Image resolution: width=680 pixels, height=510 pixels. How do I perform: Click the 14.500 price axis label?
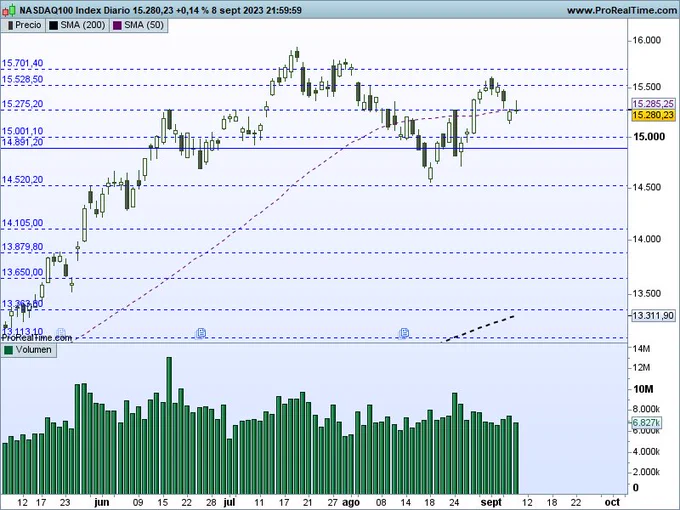coord(647,187)
